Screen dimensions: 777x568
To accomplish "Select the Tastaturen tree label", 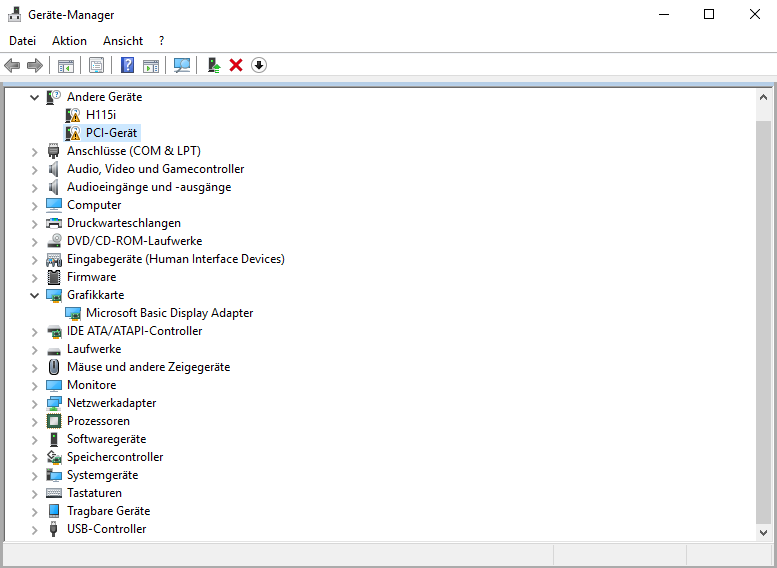I will coord(94,493).
